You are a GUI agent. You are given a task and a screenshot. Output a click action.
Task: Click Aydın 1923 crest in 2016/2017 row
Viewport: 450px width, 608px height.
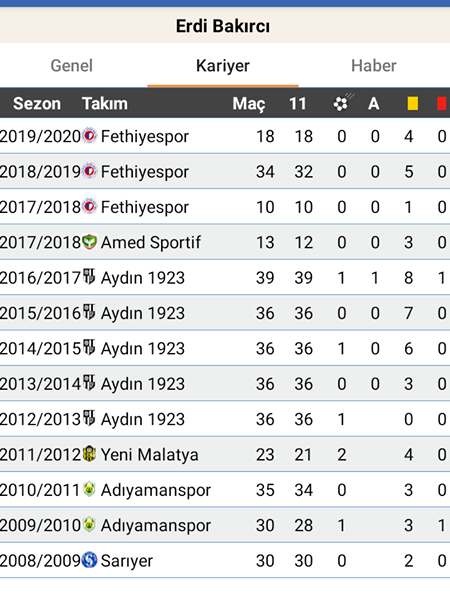pos(90,277)
